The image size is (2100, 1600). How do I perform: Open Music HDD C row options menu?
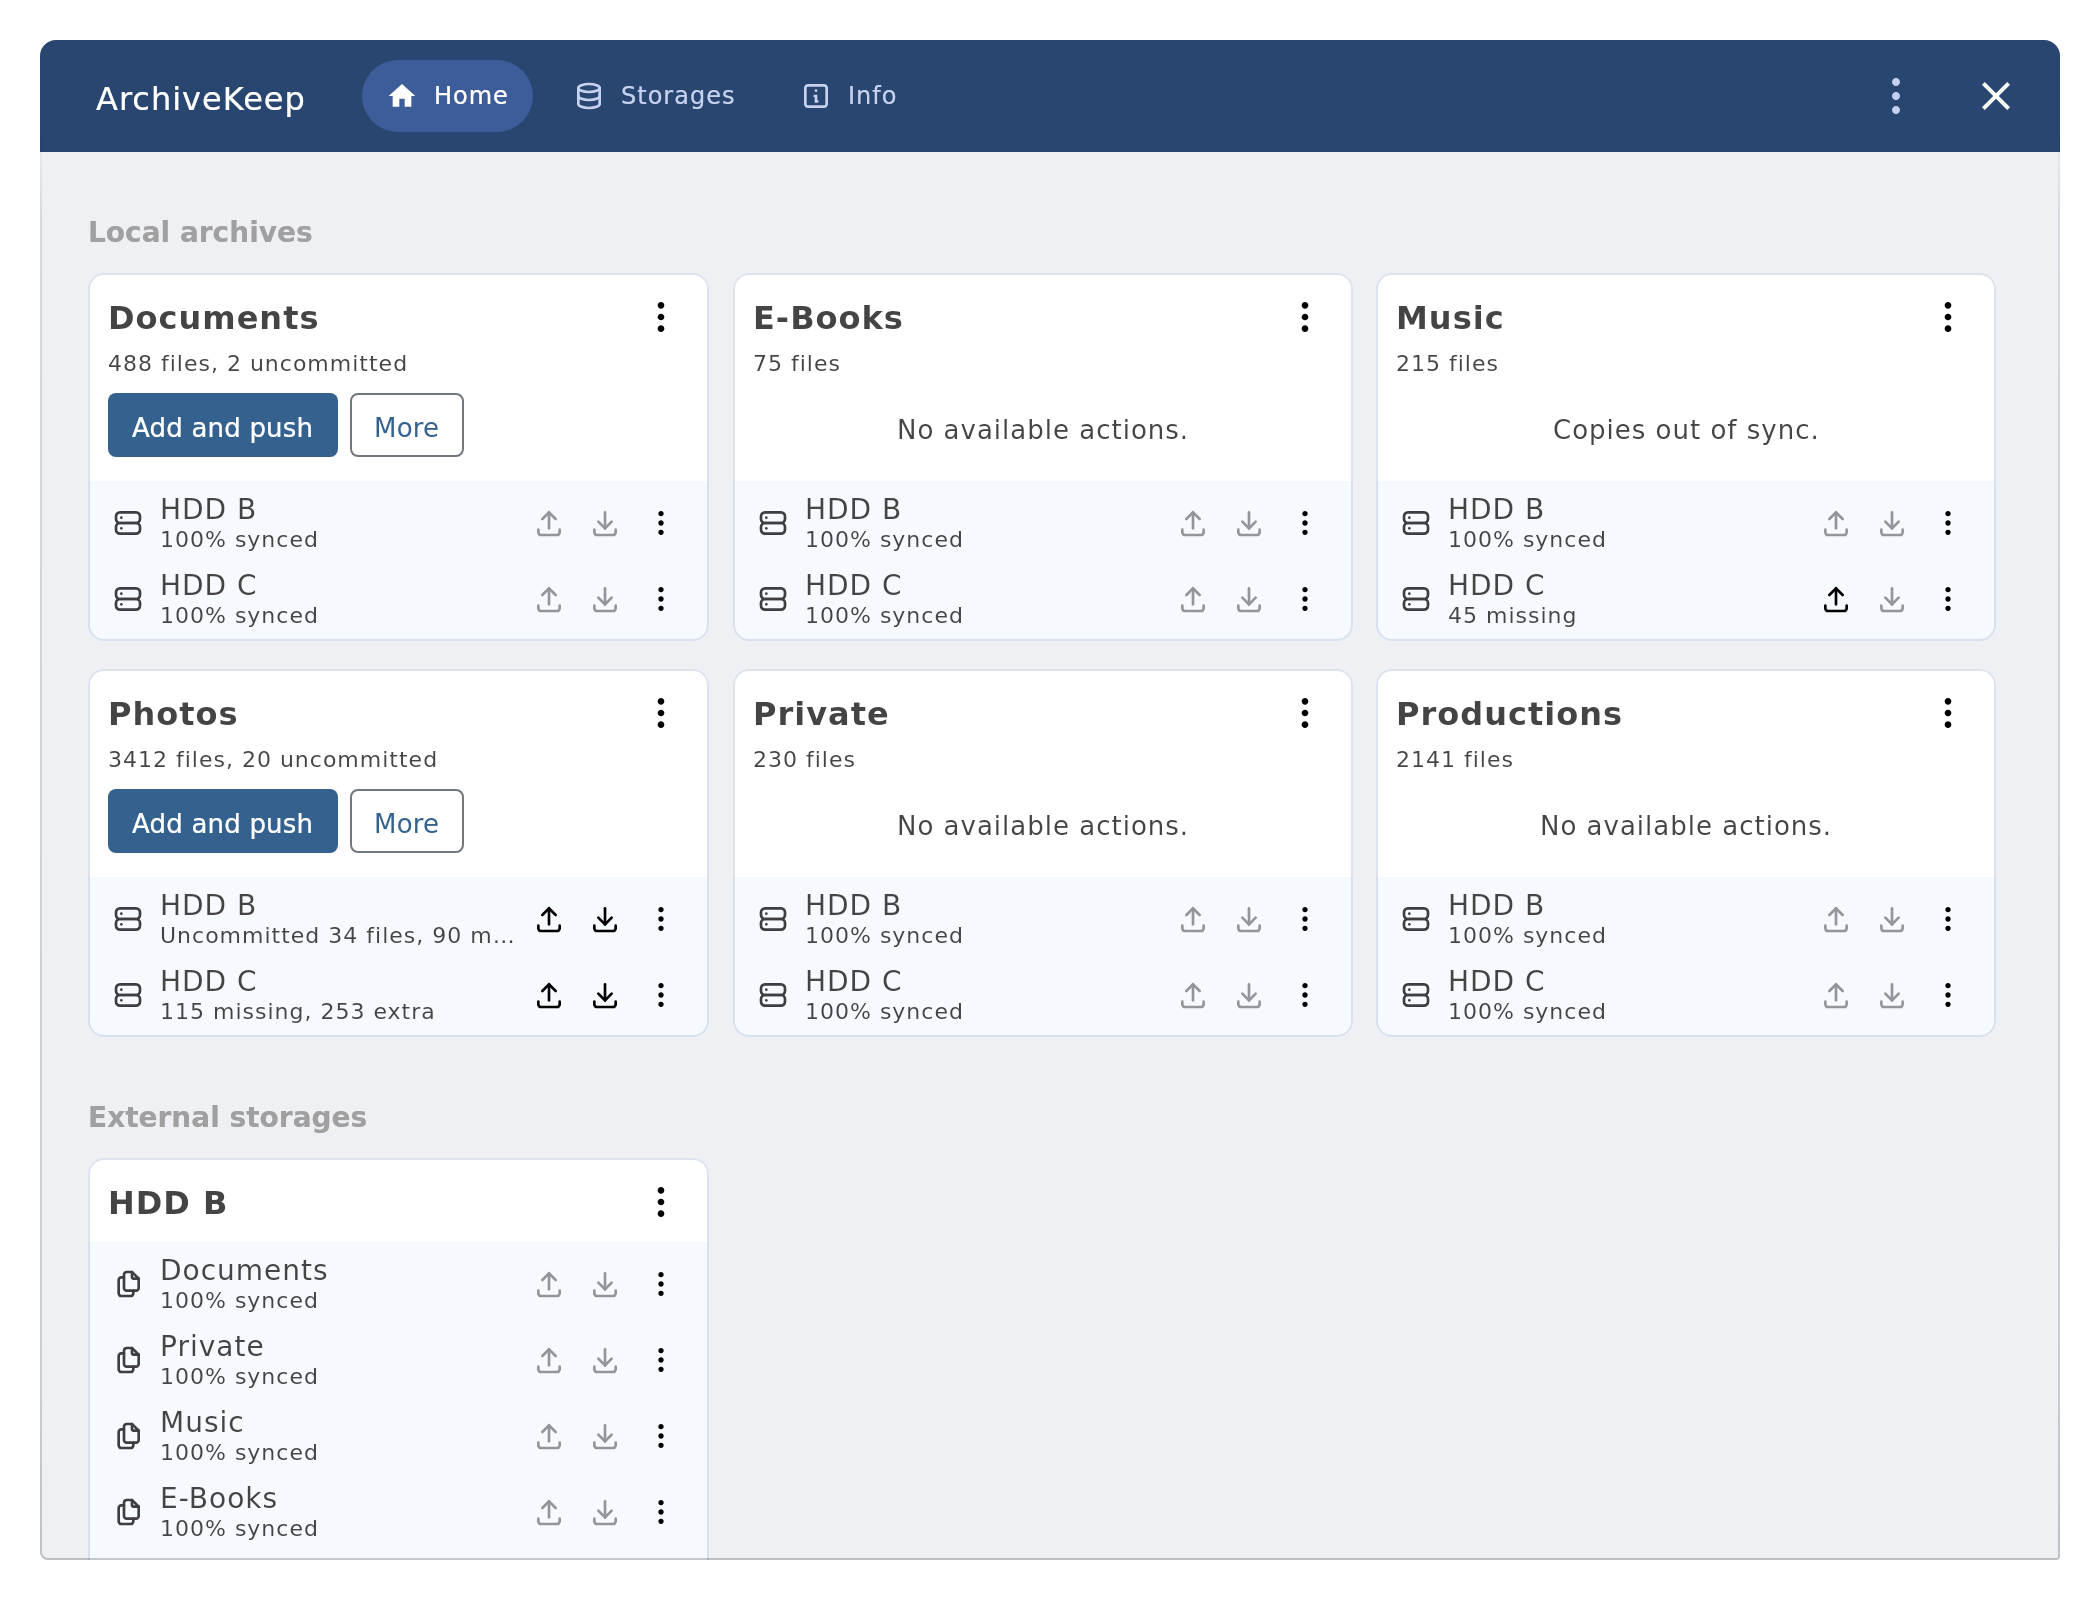1947,599
